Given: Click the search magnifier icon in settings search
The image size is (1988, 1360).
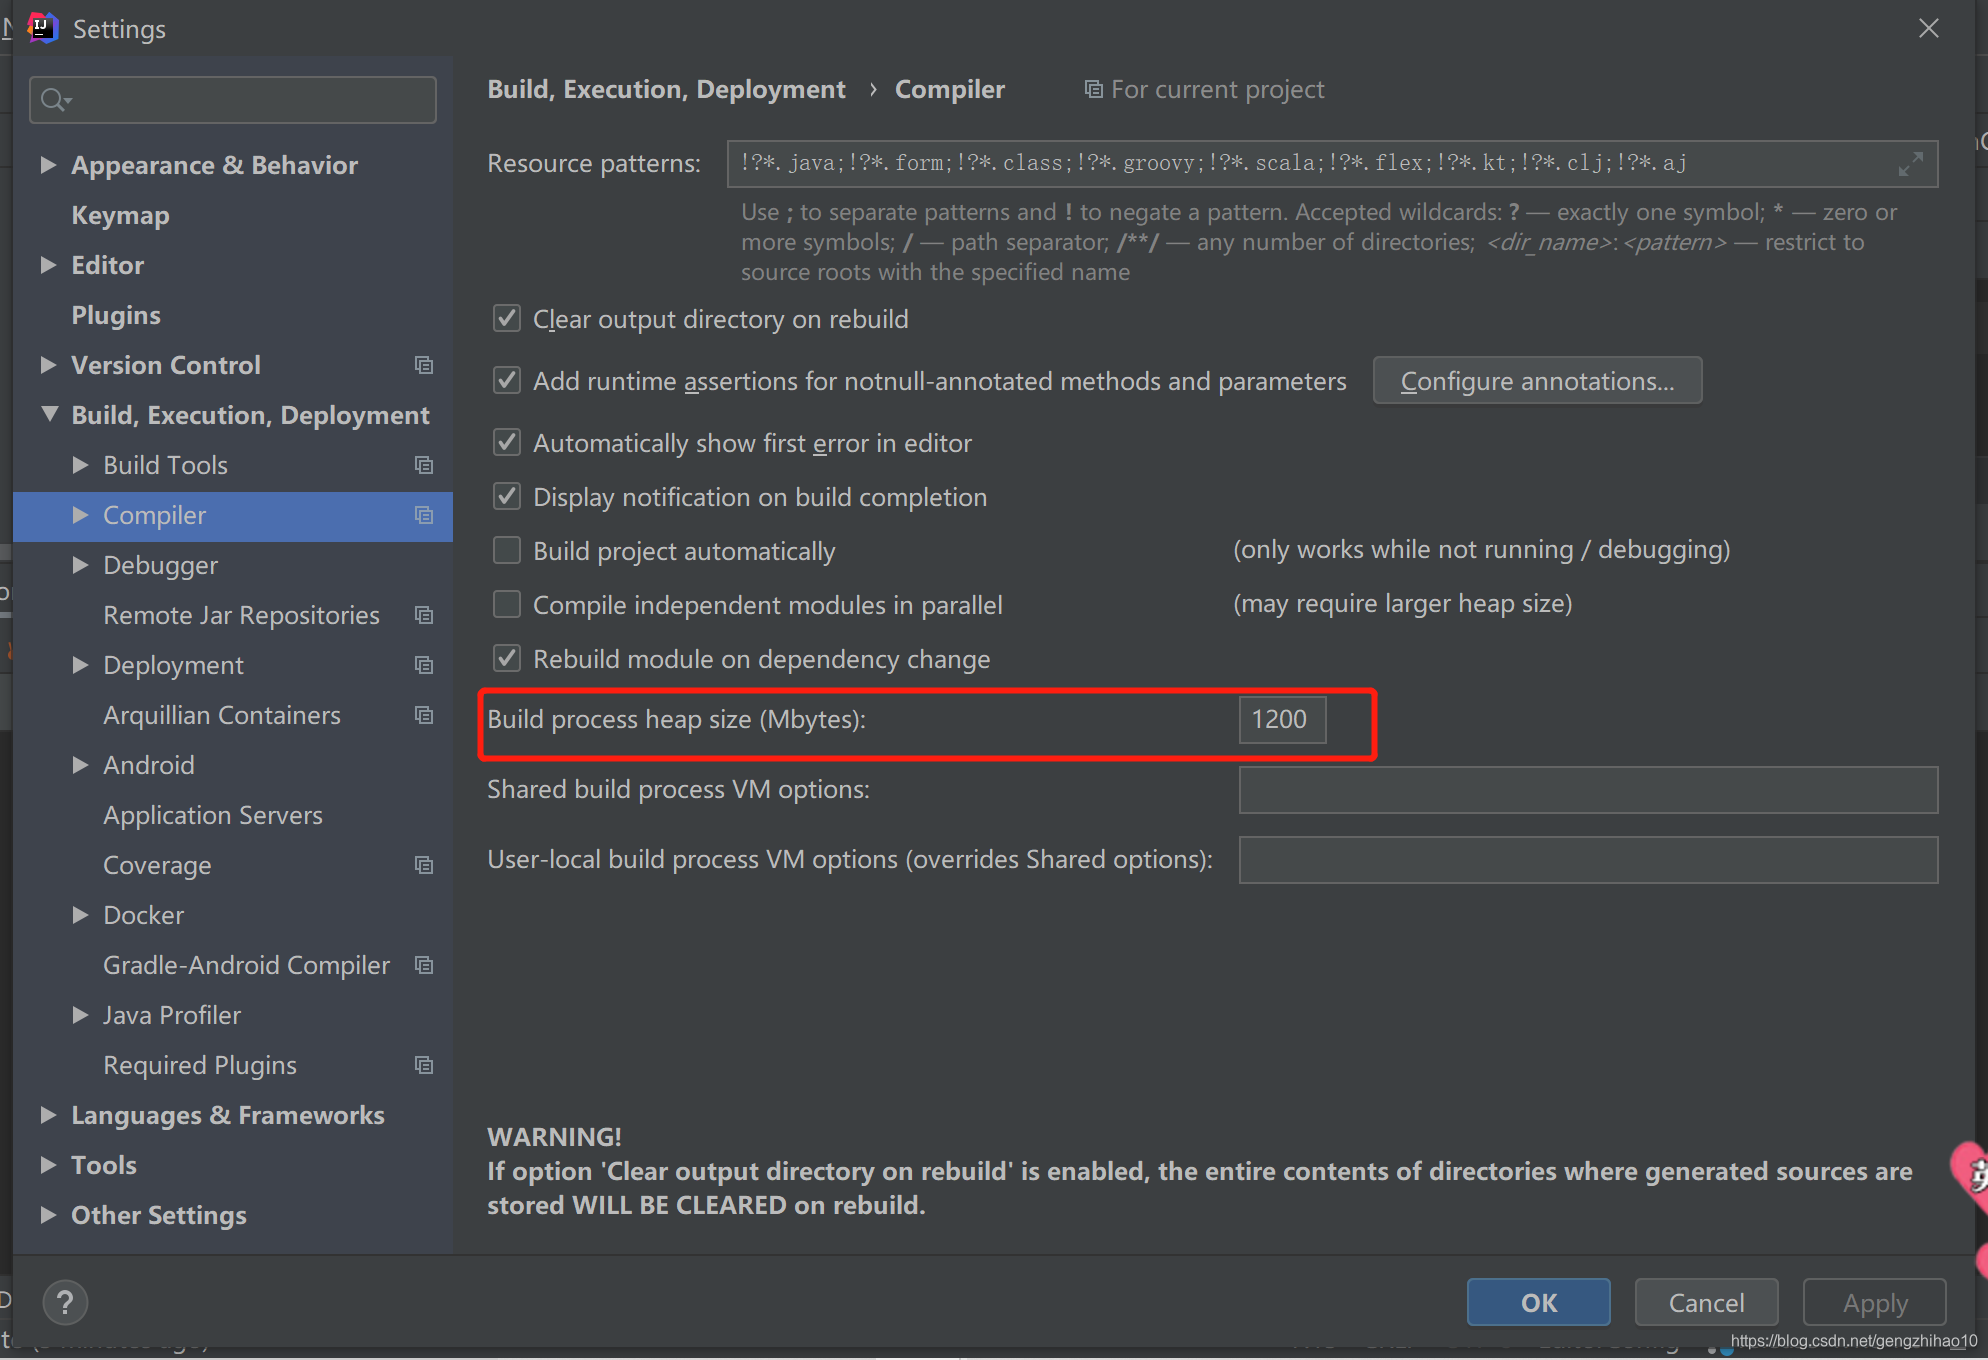Looking at the screenshot, I should click(54, 100).
